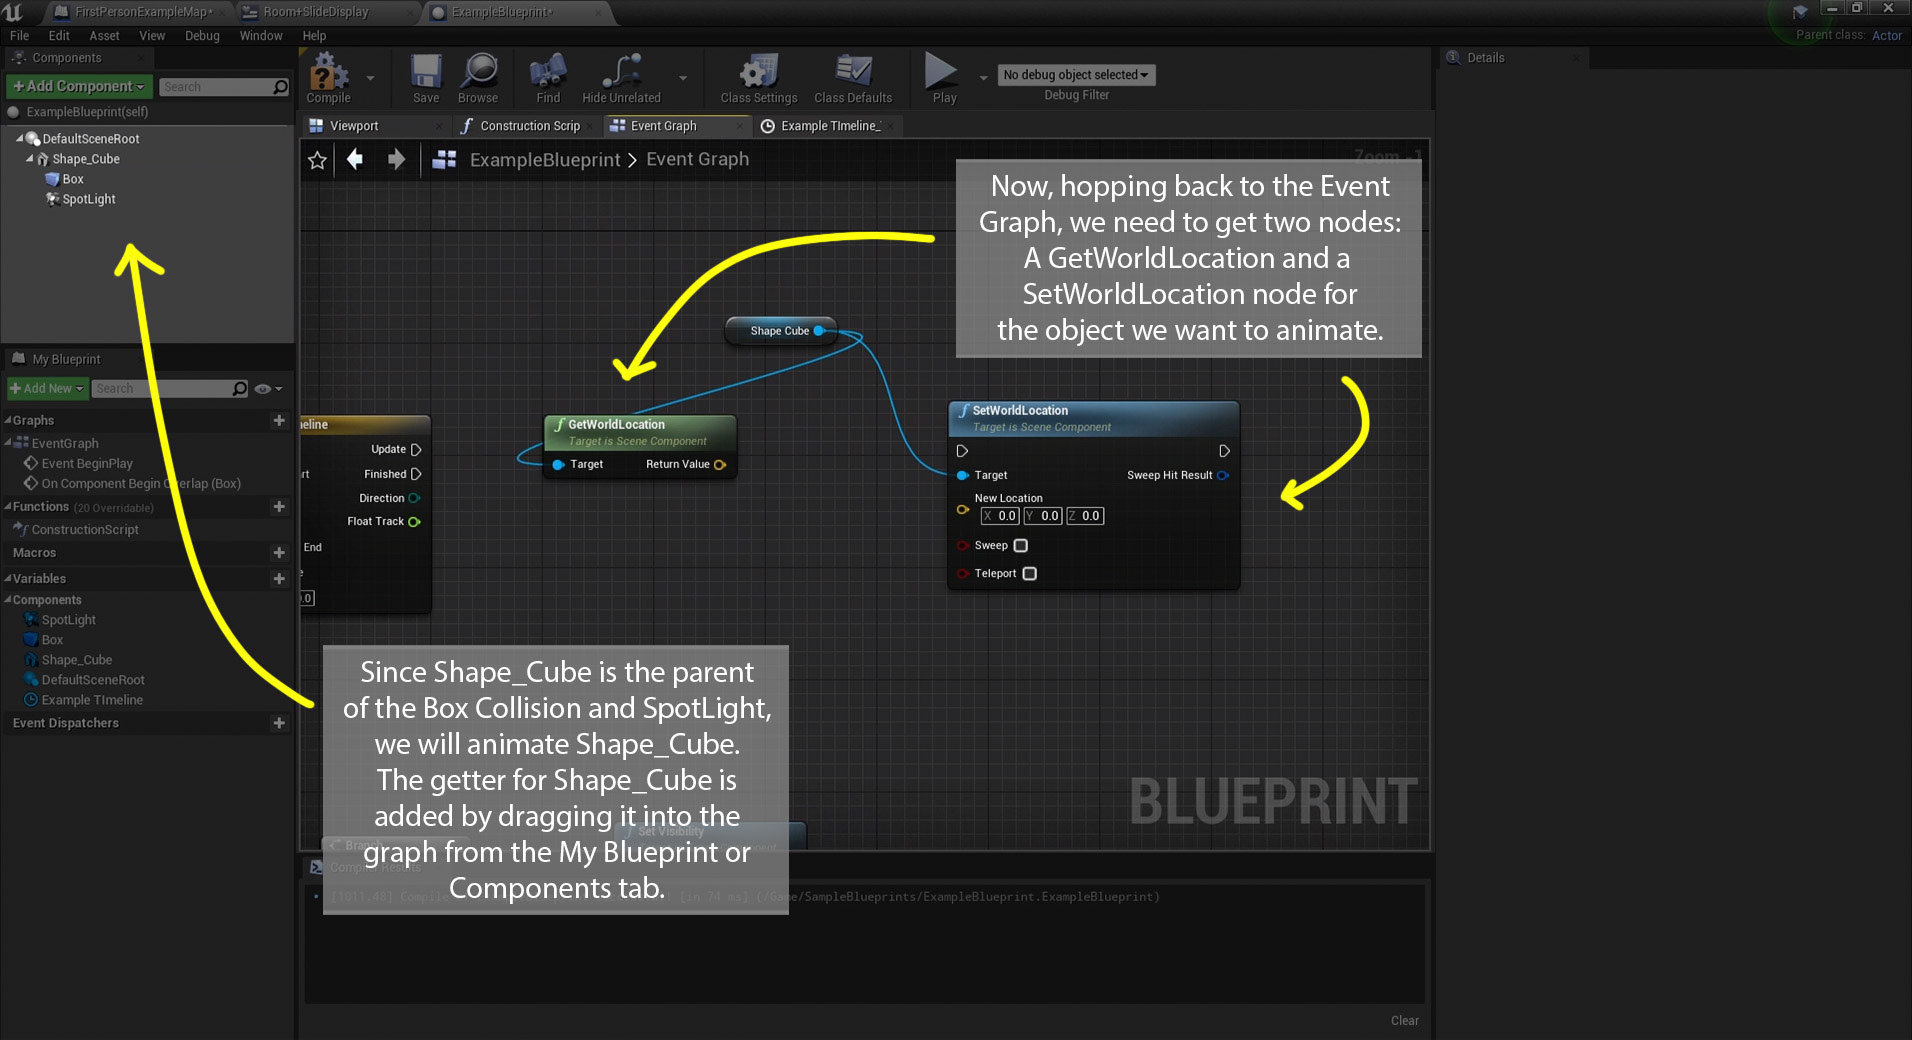Open Add Component dropdown

pyautogui.click(x=79, y=87)
